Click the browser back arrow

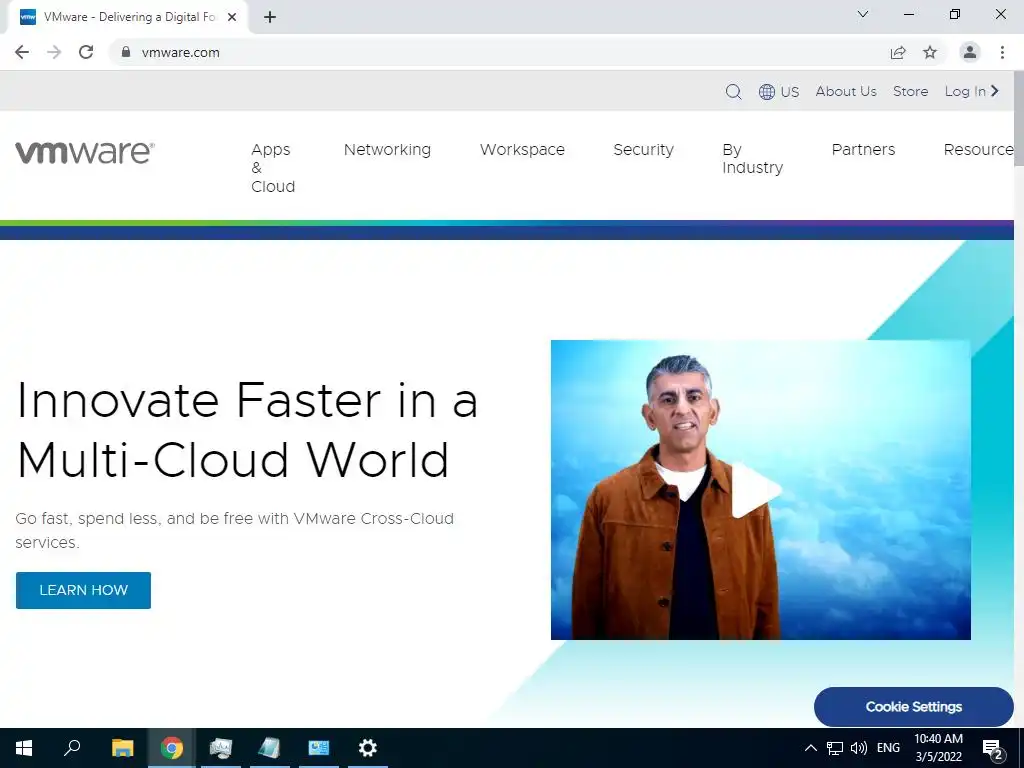pyautogui.click(x=22, y=52)
